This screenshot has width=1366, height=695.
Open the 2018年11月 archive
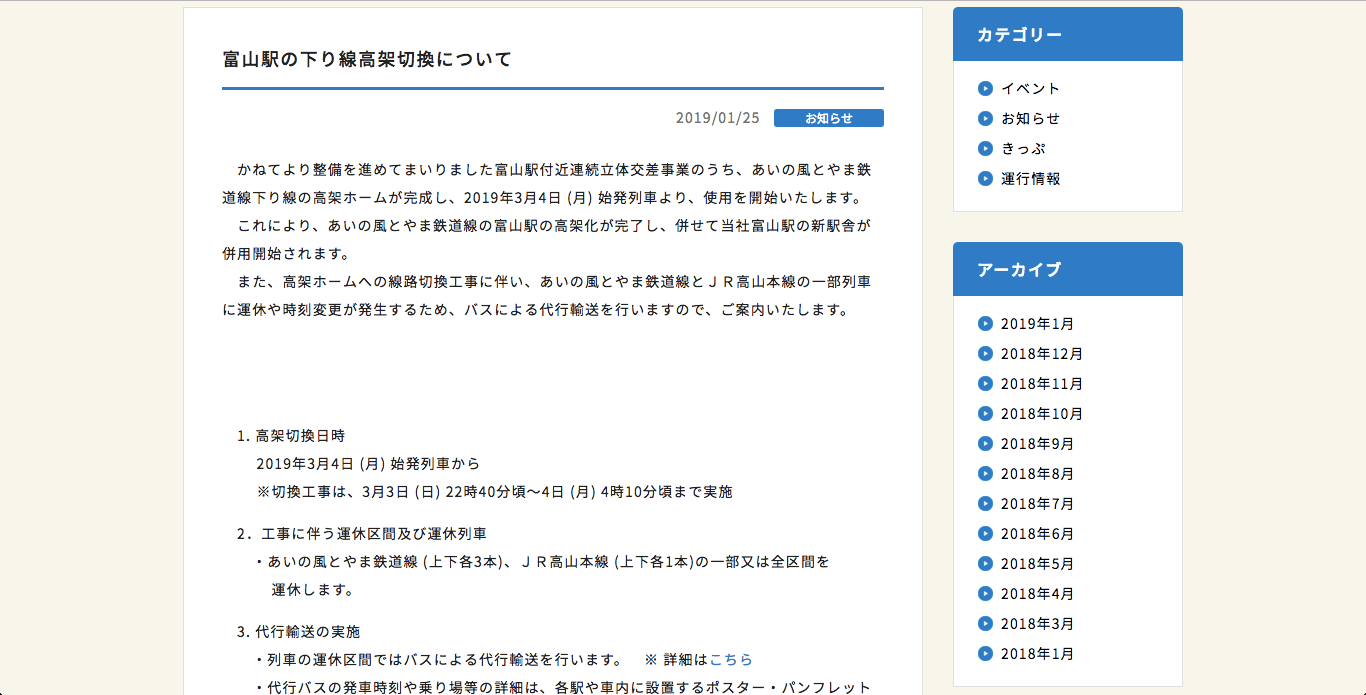pyautogui.click(x=1041, y=383)
